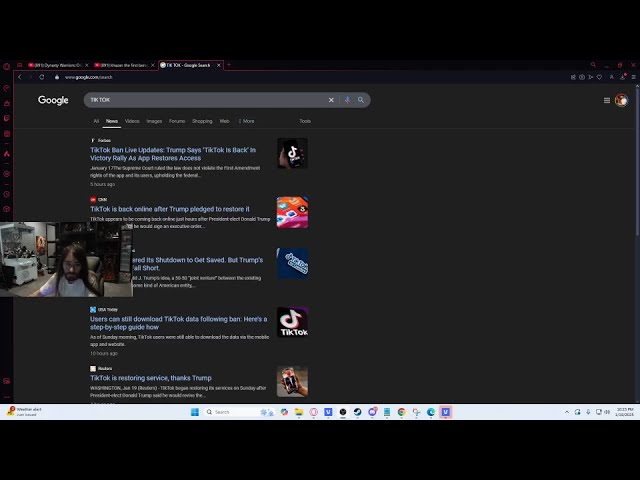Viewport: 640px width, 480px height.
Task: Open CNN's TikTok is back online article
Action: click(x=170, y=209)
